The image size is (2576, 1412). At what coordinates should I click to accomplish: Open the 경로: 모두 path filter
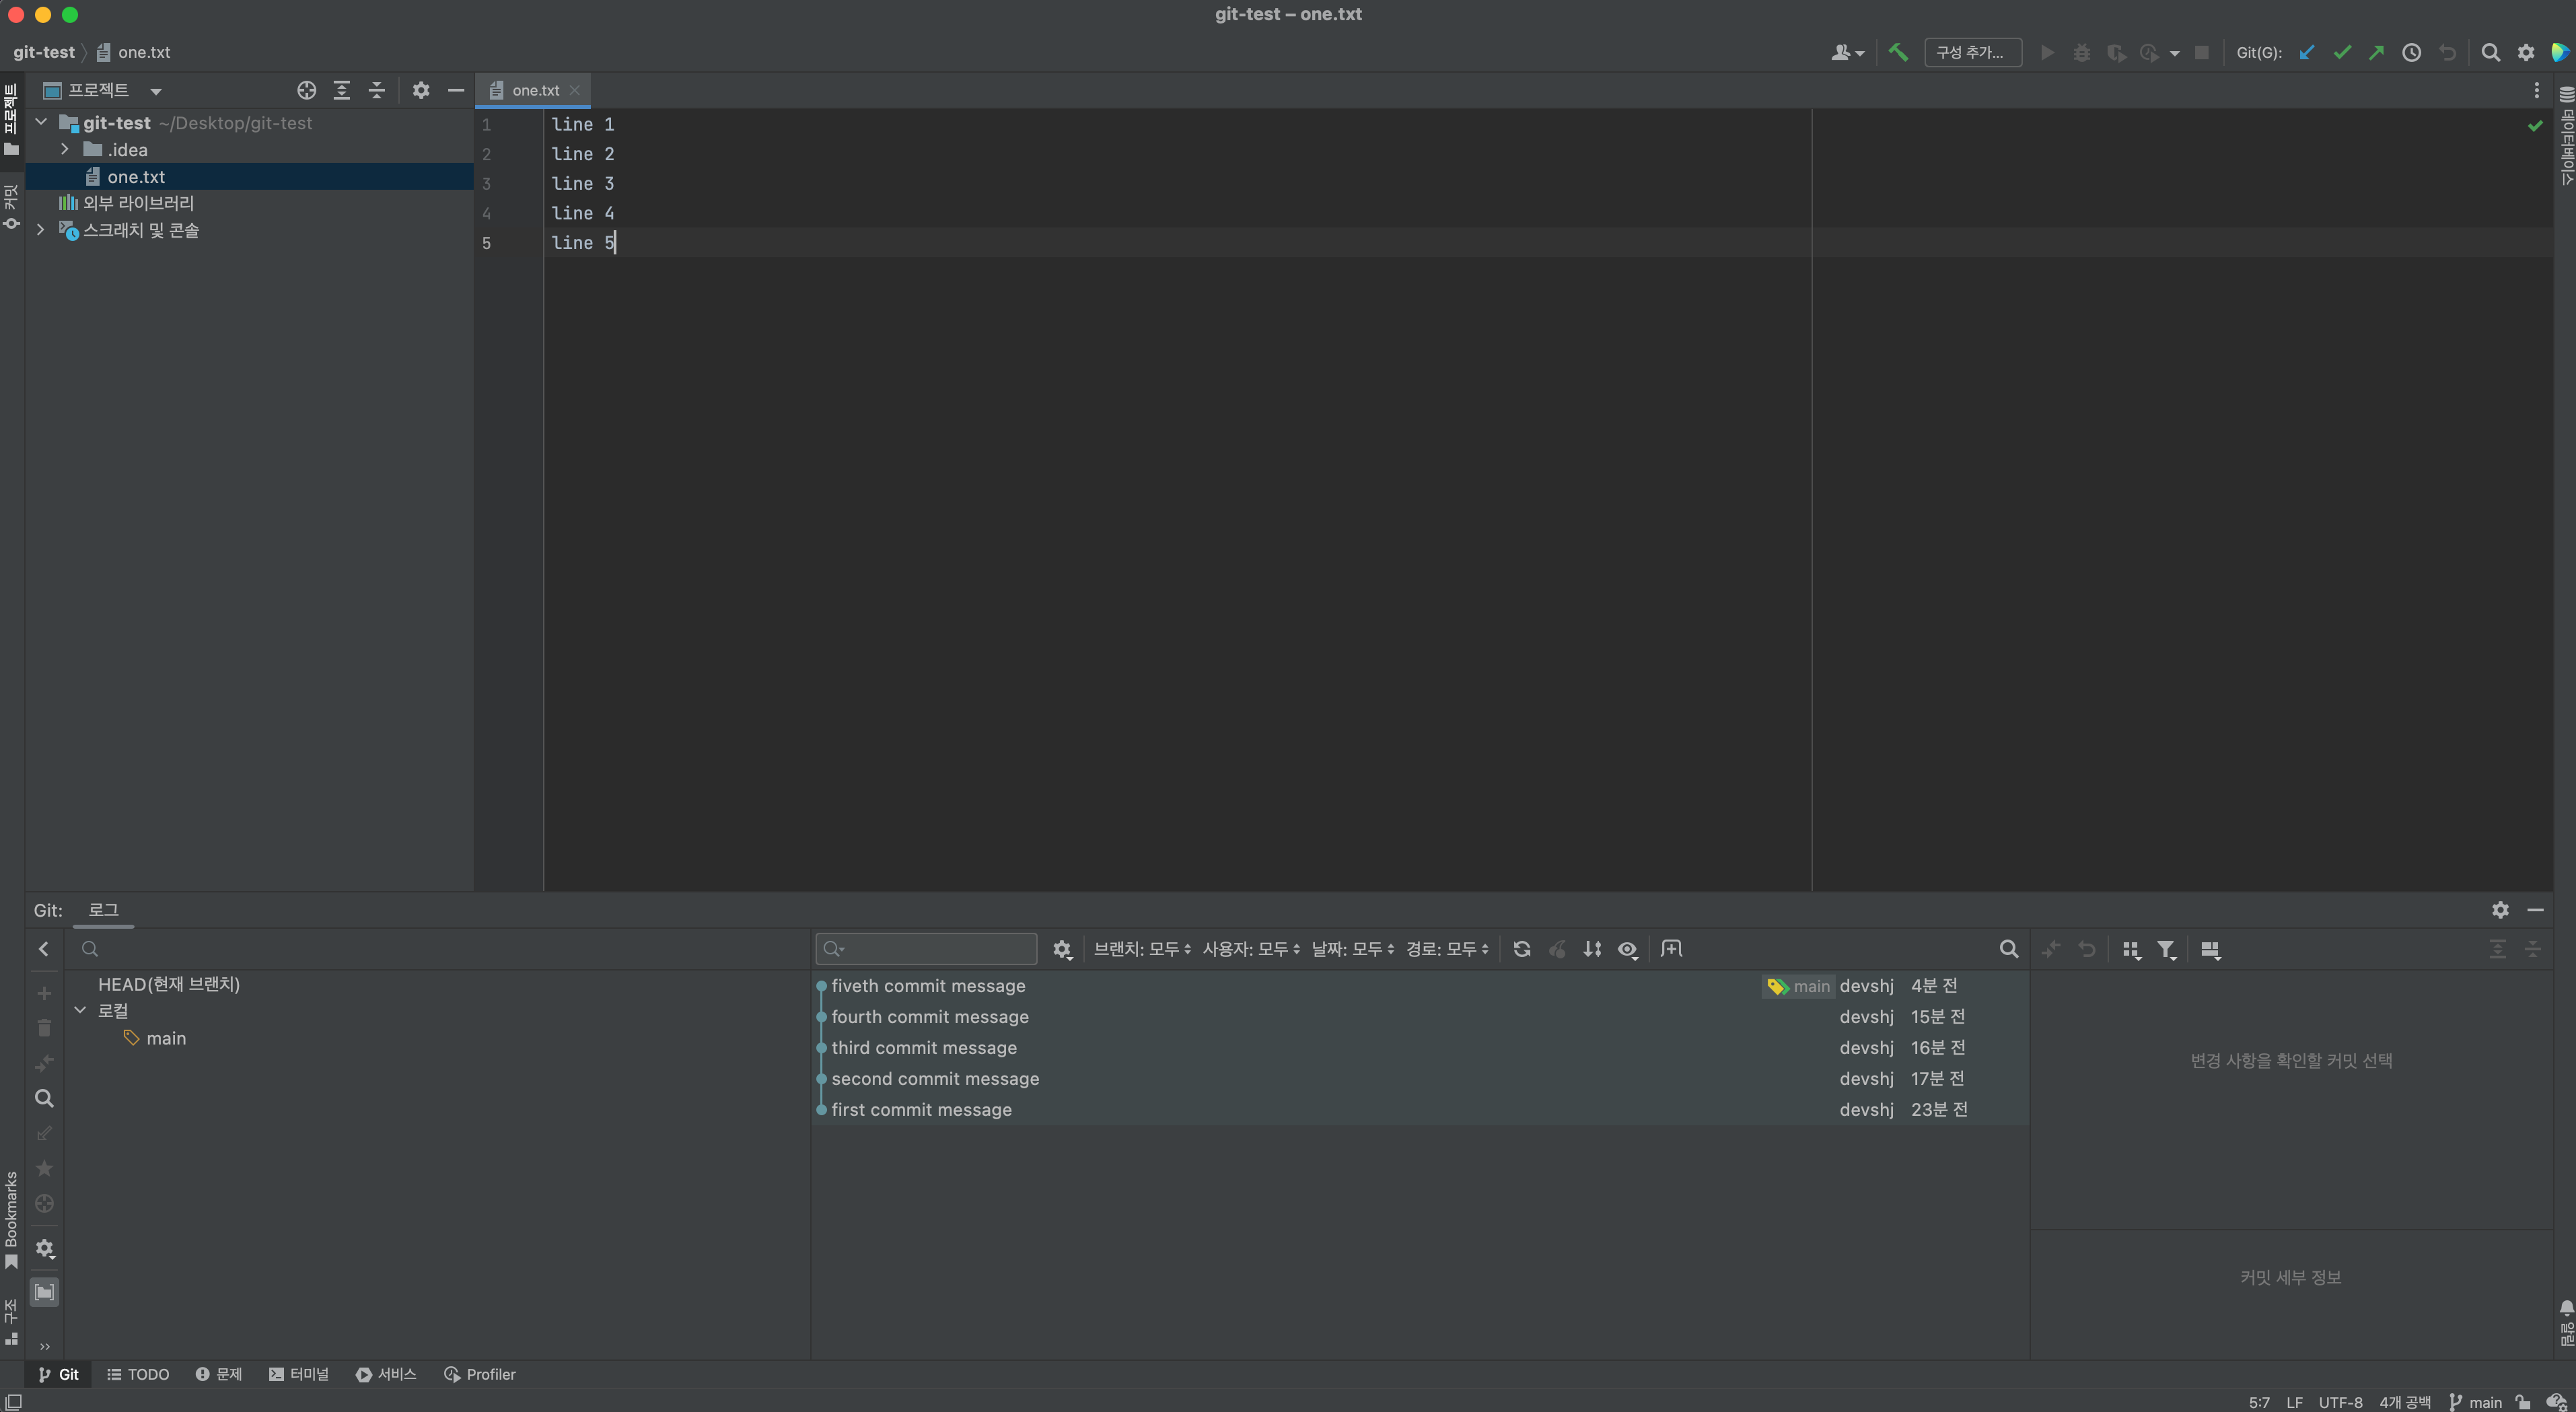coord(1447,949)
